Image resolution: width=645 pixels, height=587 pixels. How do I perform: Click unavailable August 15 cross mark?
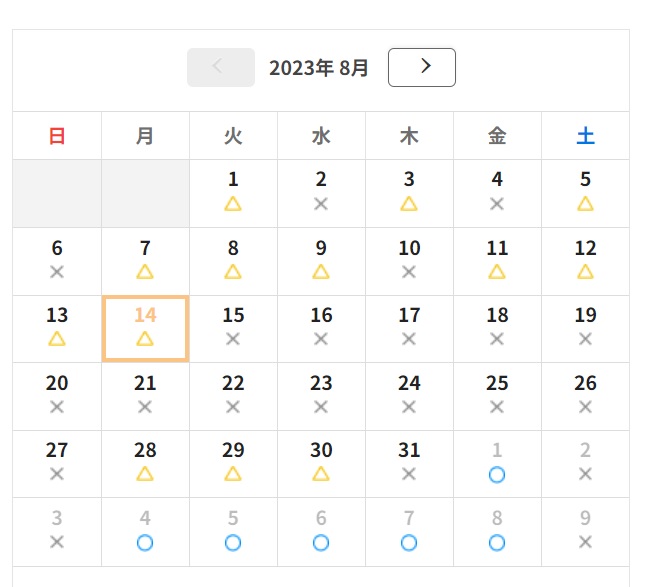[233, 339]
